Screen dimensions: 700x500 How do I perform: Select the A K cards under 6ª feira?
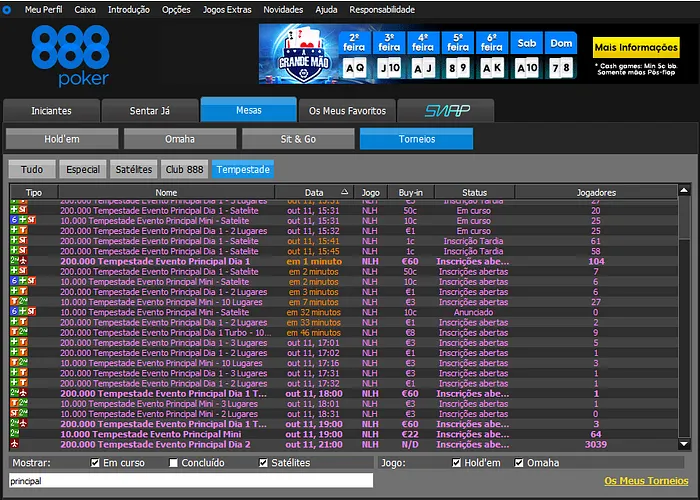(492, 68)
